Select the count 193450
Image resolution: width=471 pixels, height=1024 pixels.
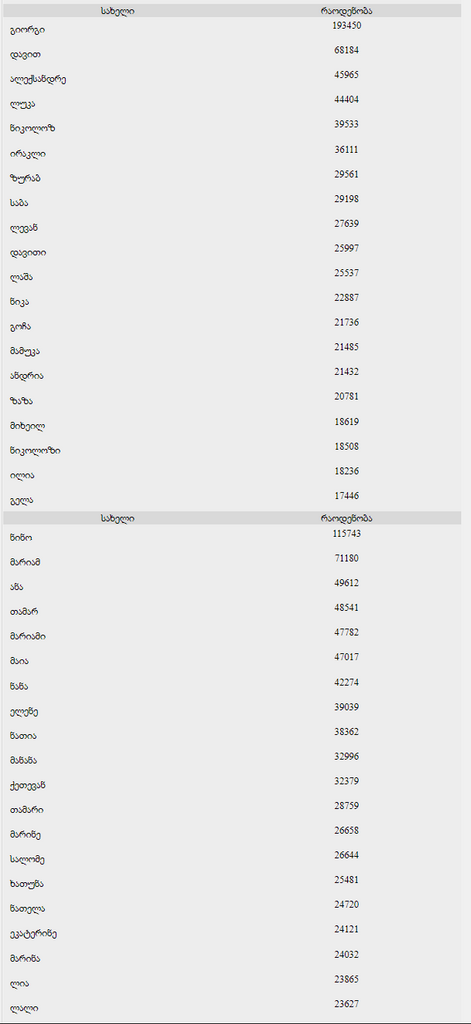click(346, 25)
